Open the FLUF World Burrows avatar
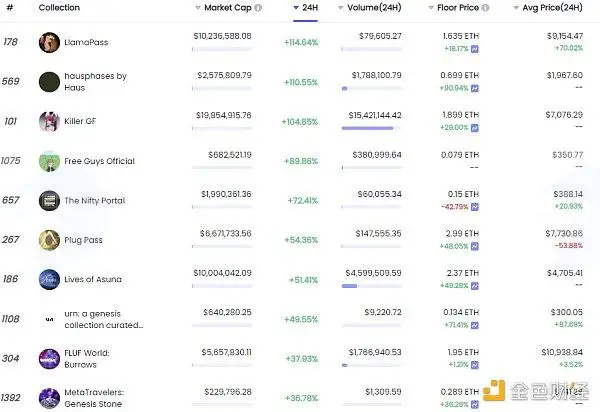The width and height of the screenshot is (600, 412). (49, 359)
